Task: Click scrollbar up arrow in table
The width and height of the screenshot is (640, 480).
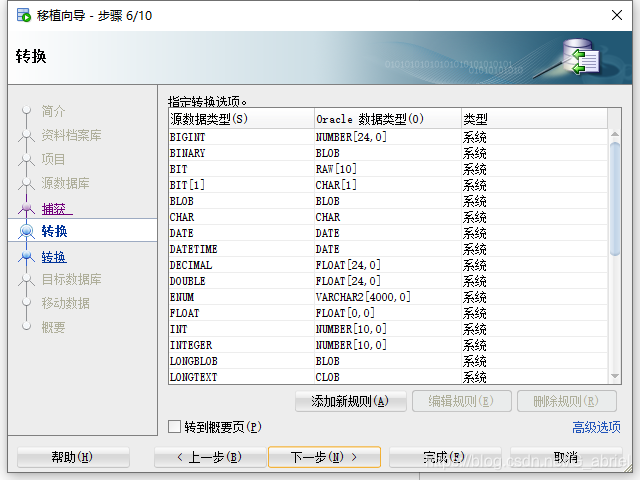Action: click(x=615, y=134)
